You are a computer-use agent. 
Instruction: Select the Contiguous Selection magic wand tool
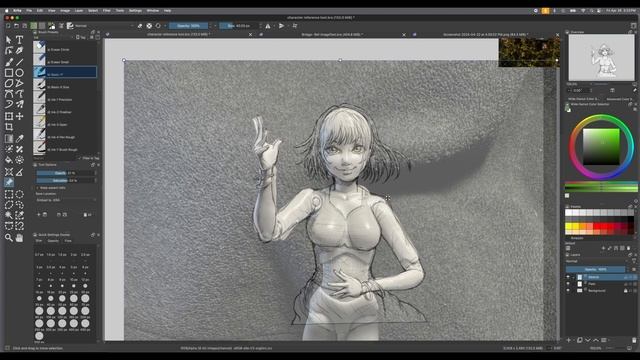tap(9, 215)
